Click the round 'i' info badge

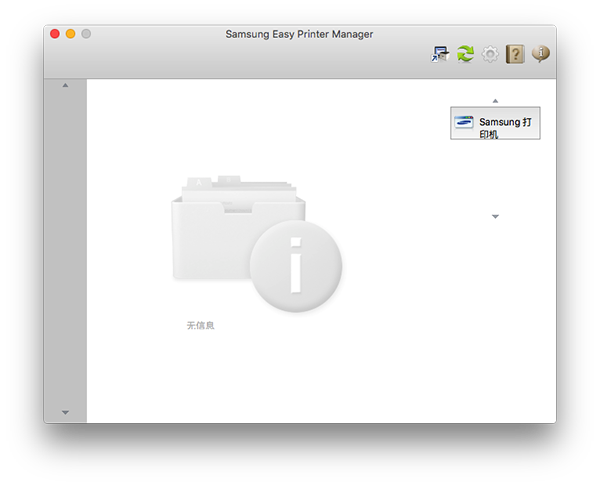tap(295, 267)
